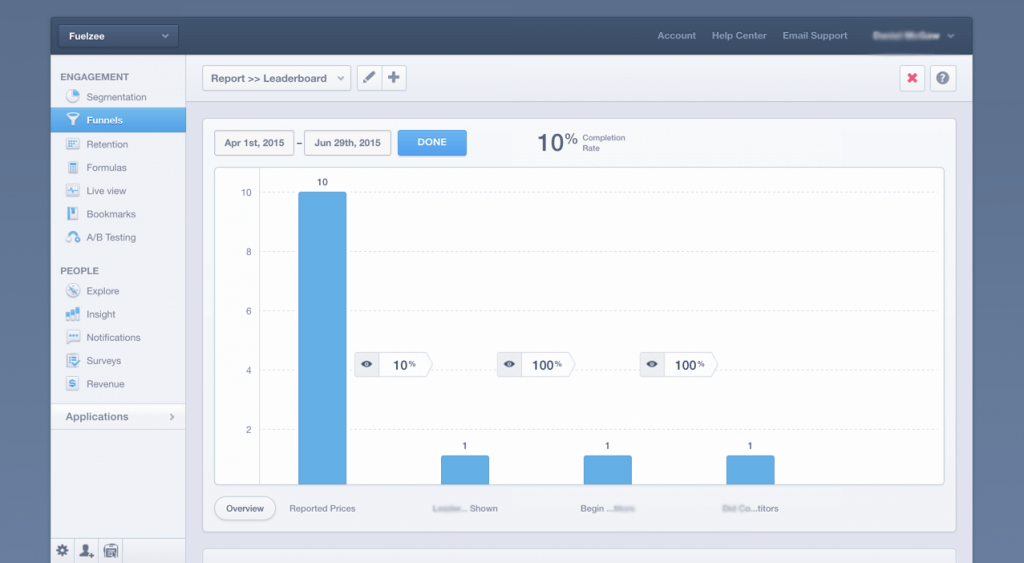Screen dimensions: 1024x563
Task: Toggle the eye icon beside last 100%
Action: (652, 364)
